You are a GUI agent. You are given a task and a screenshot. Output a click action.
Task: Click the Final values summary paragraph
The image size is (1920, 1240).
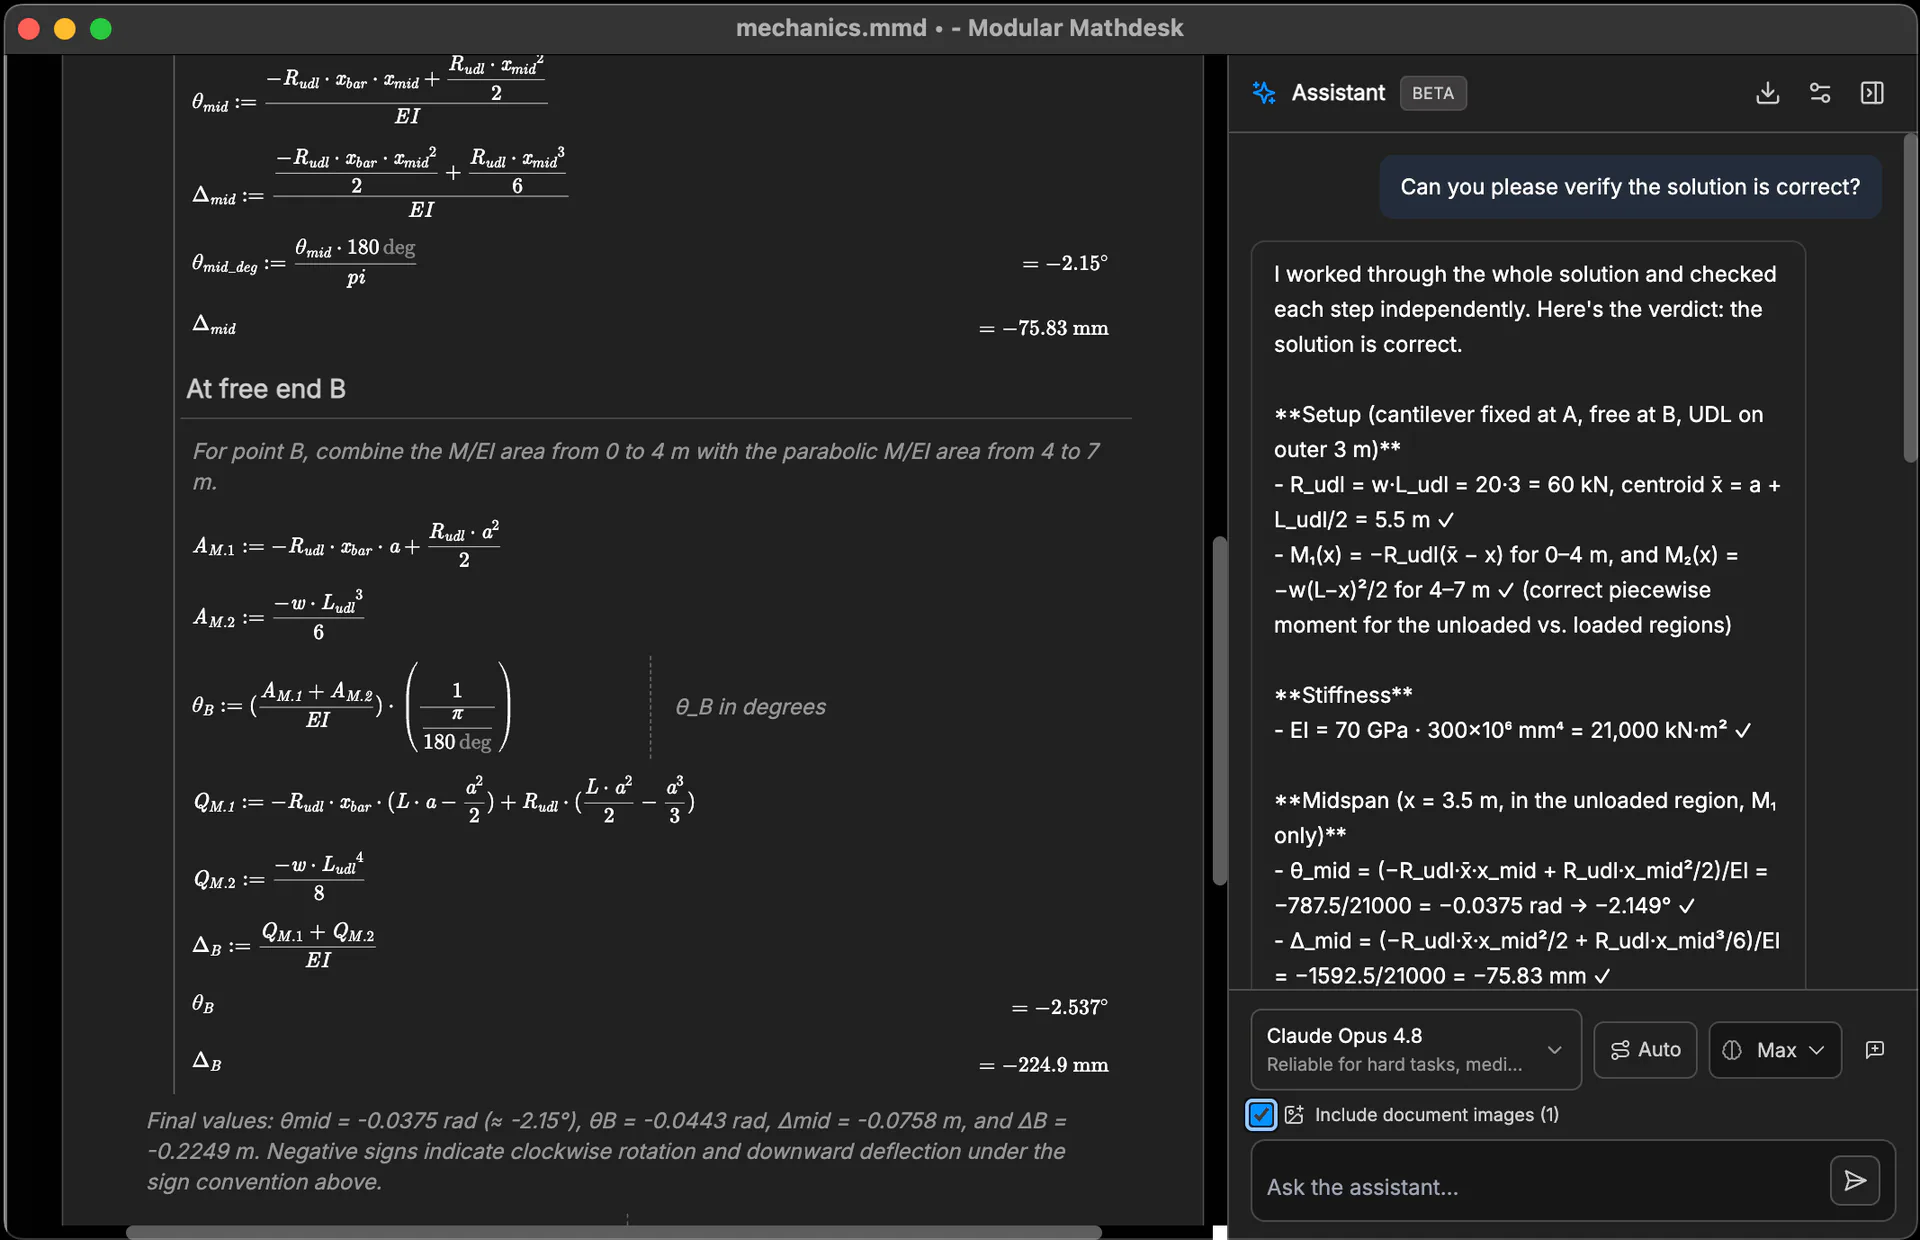pos(607,1151)
